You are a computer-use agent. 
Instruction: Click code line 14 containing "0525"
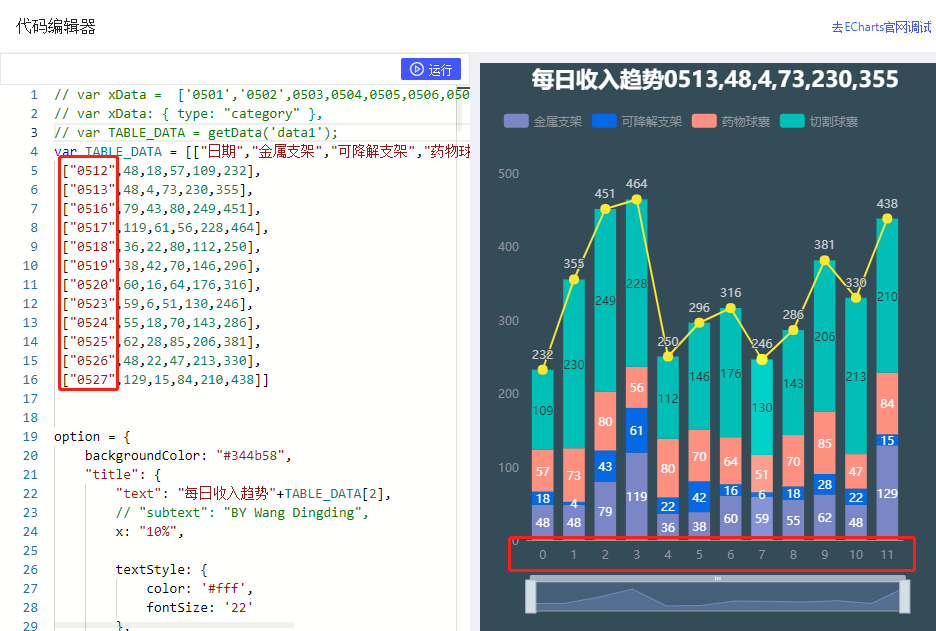tap(161, 341)
